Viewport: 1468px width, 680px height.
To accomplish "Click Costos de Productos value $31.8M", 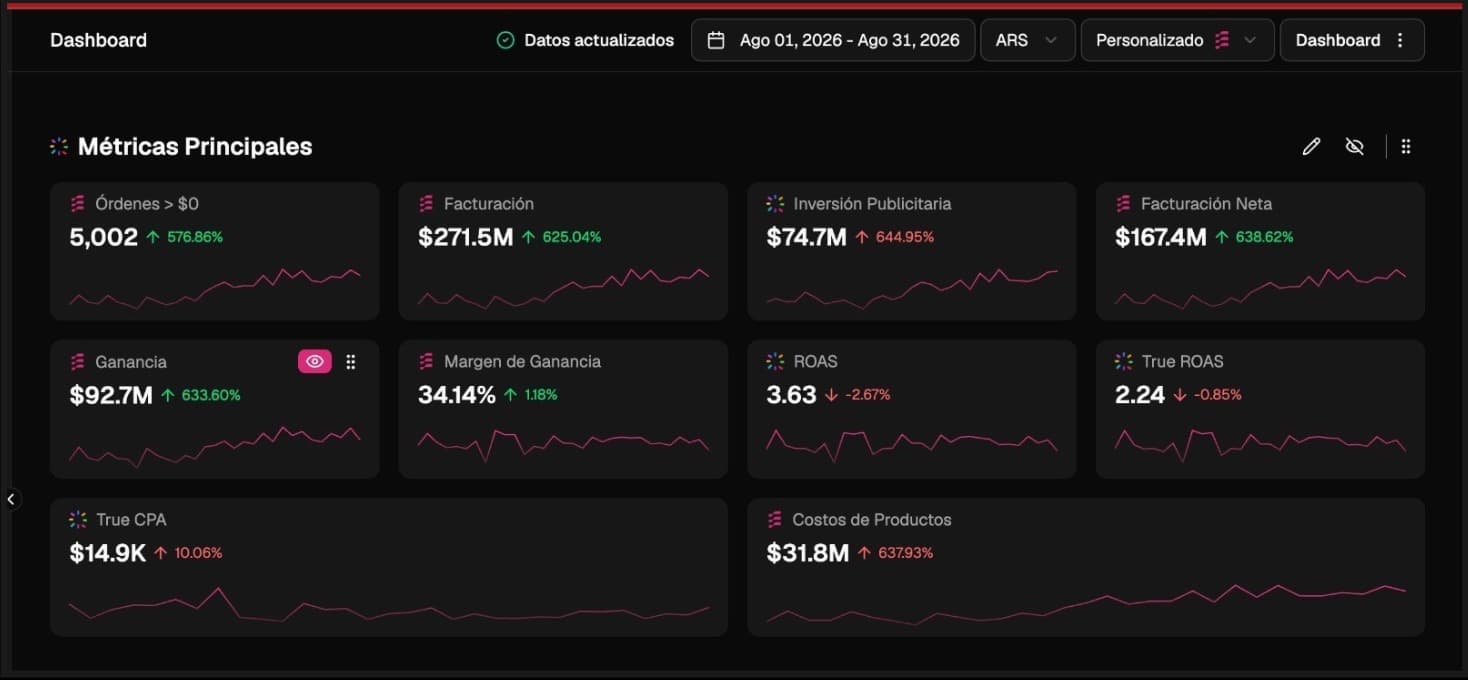I will pyautogui.click(x=808, y=553).
